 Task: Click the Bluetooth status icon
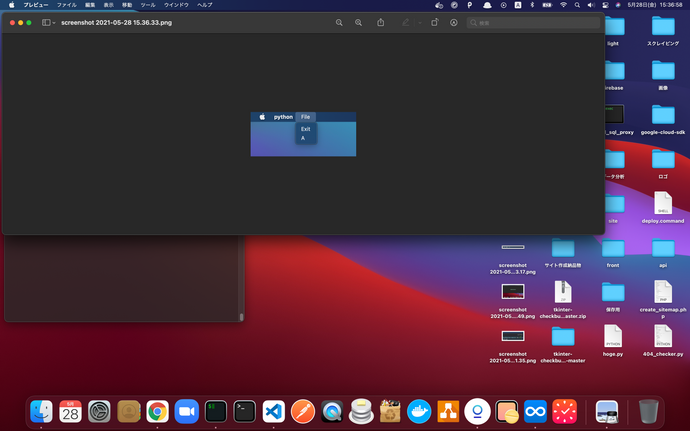532,5
